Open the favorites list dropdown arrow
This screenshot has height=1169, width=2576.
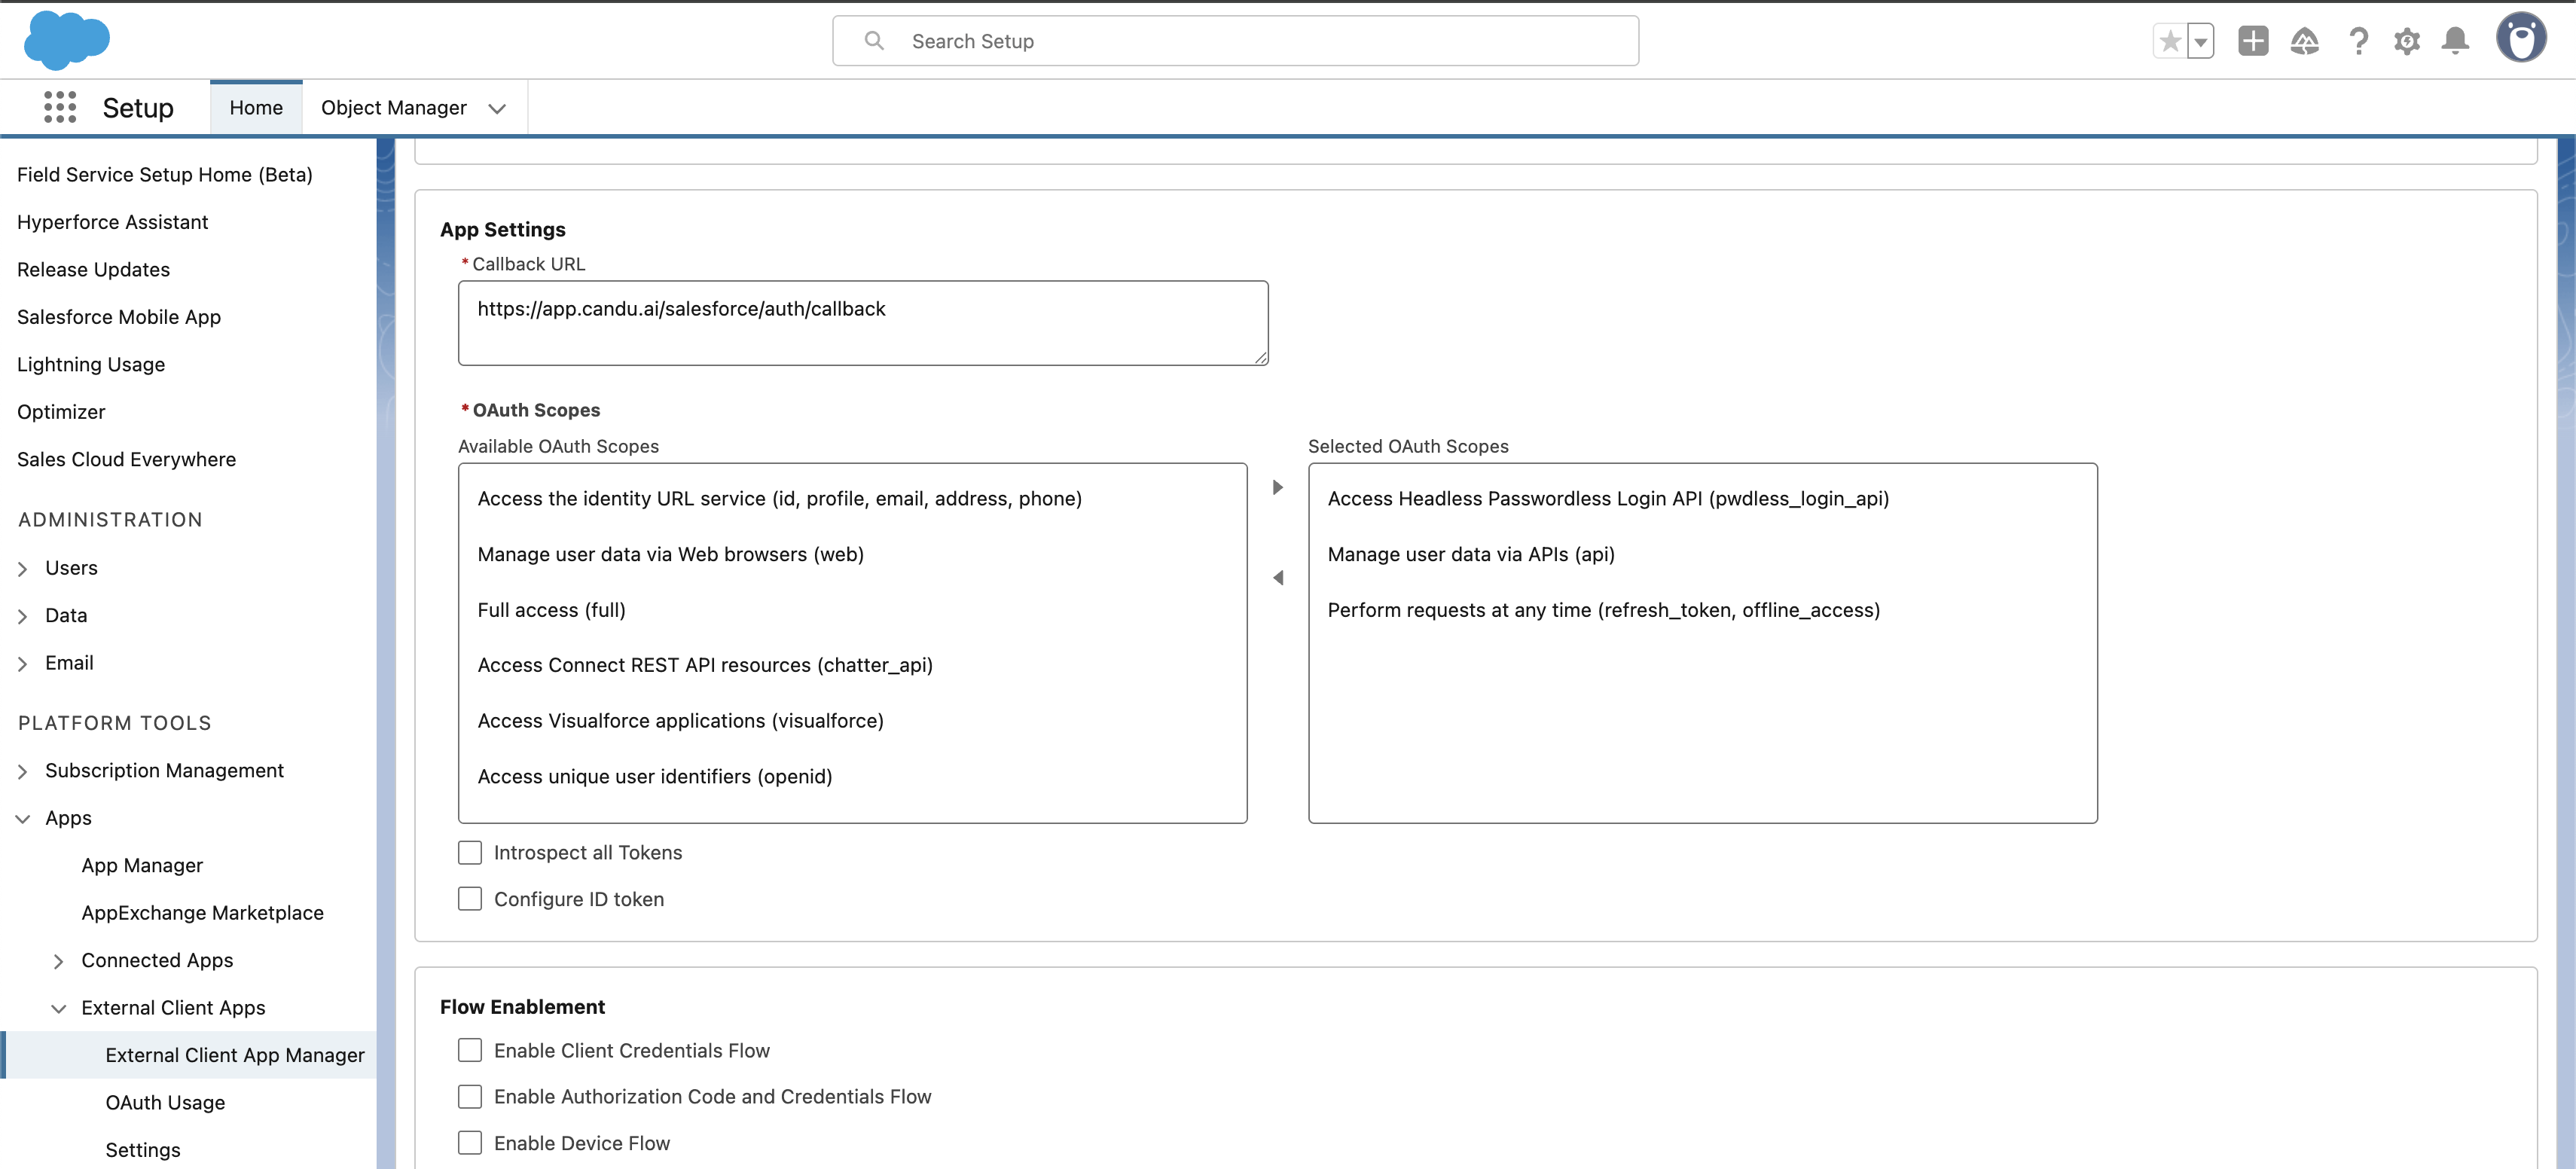2200,41
